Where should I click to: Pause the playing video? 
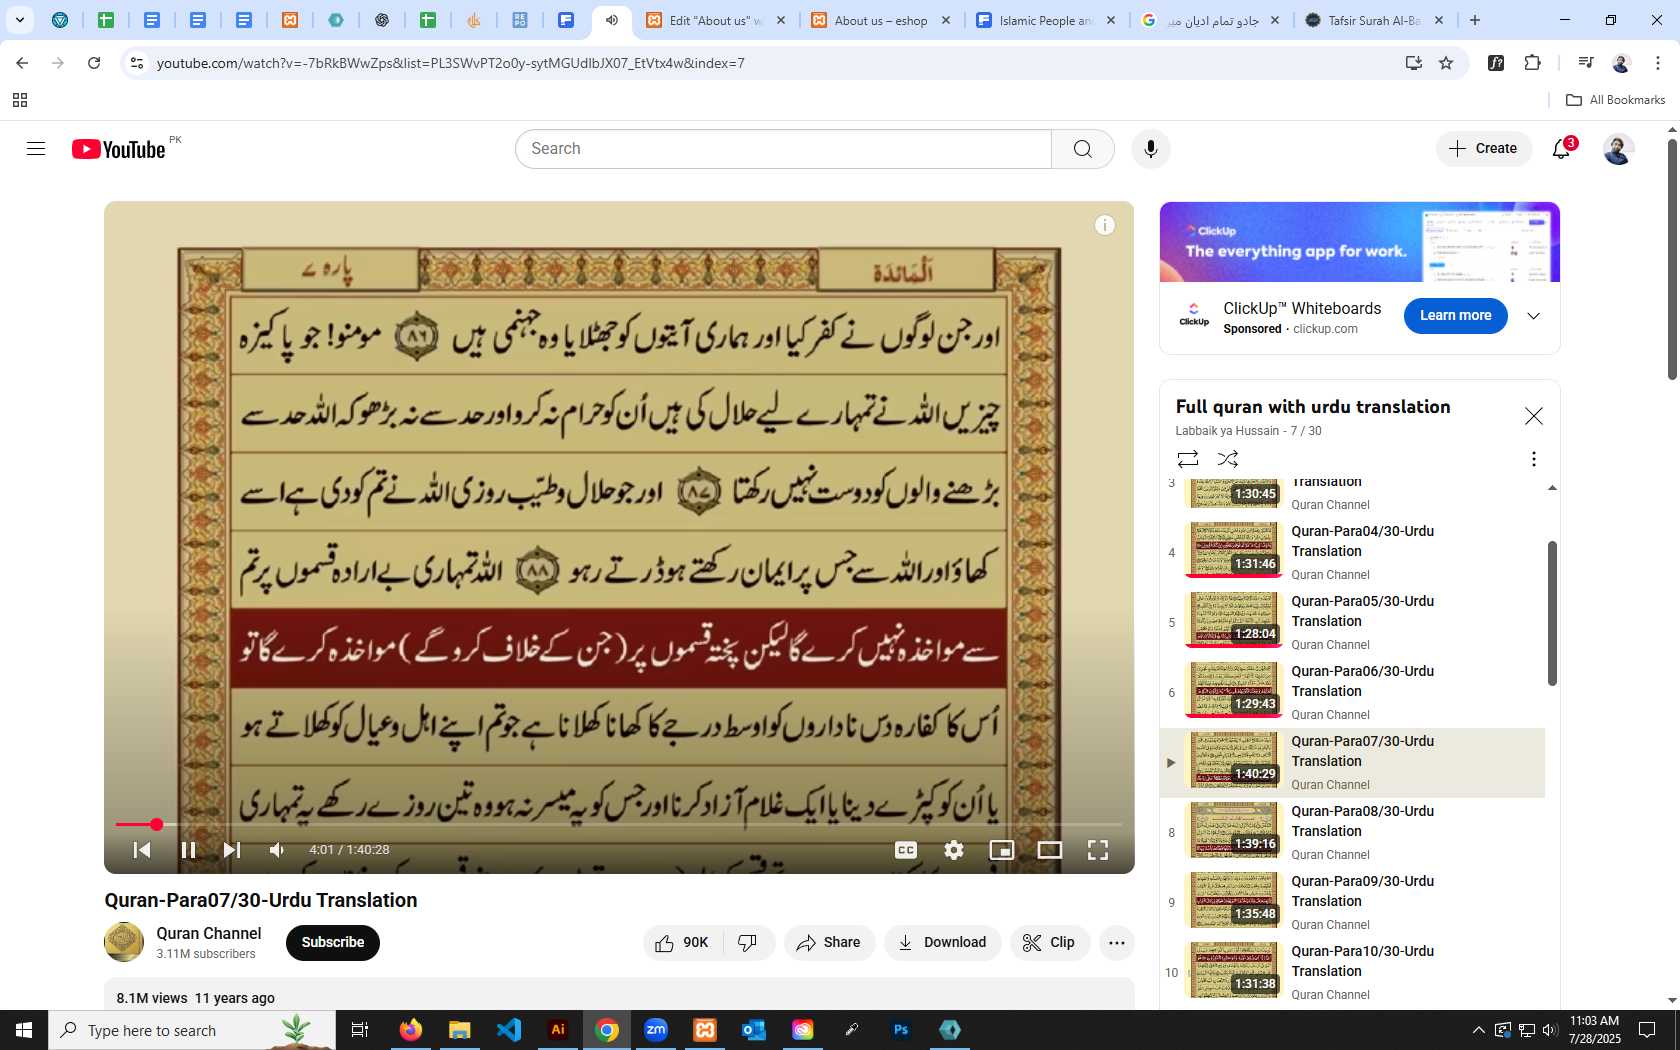(188, 850)
